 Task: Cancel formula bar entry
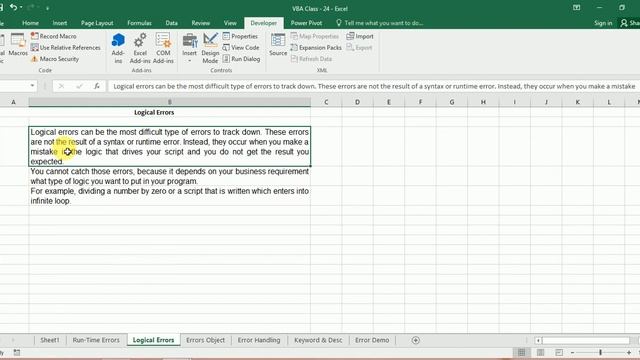61,86
